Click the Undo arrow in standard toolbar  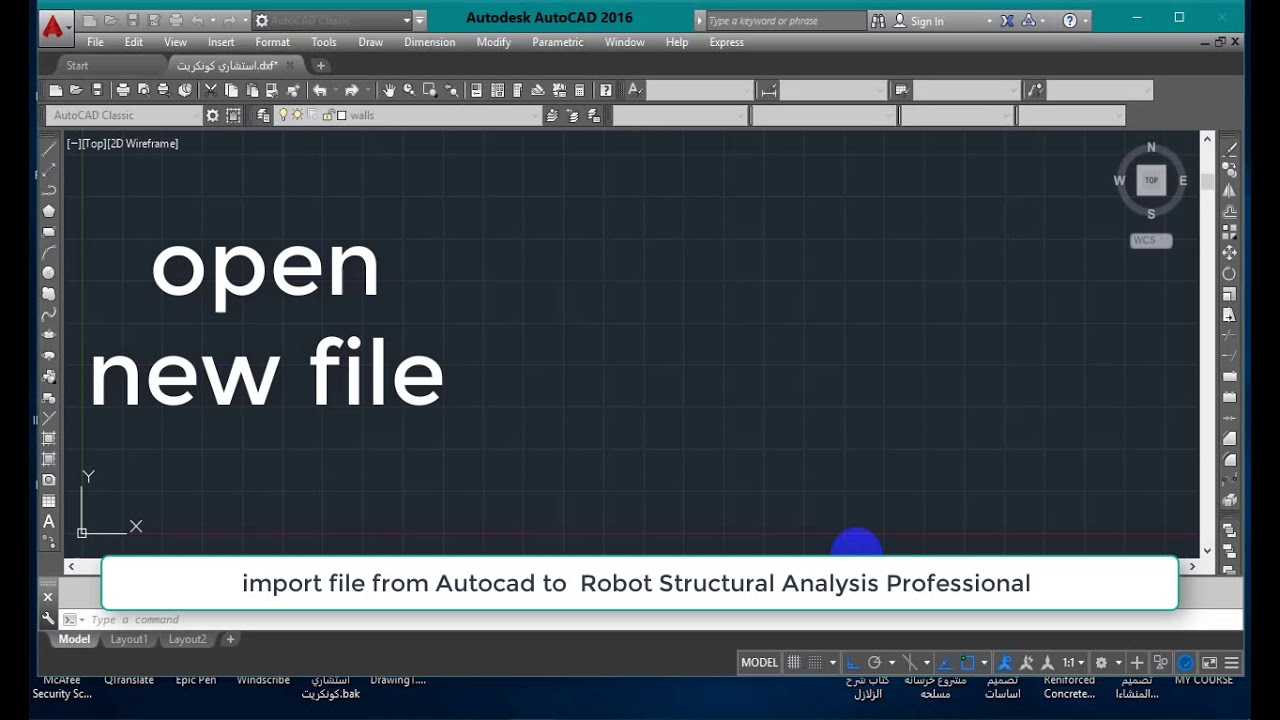(x=320, y=90)
